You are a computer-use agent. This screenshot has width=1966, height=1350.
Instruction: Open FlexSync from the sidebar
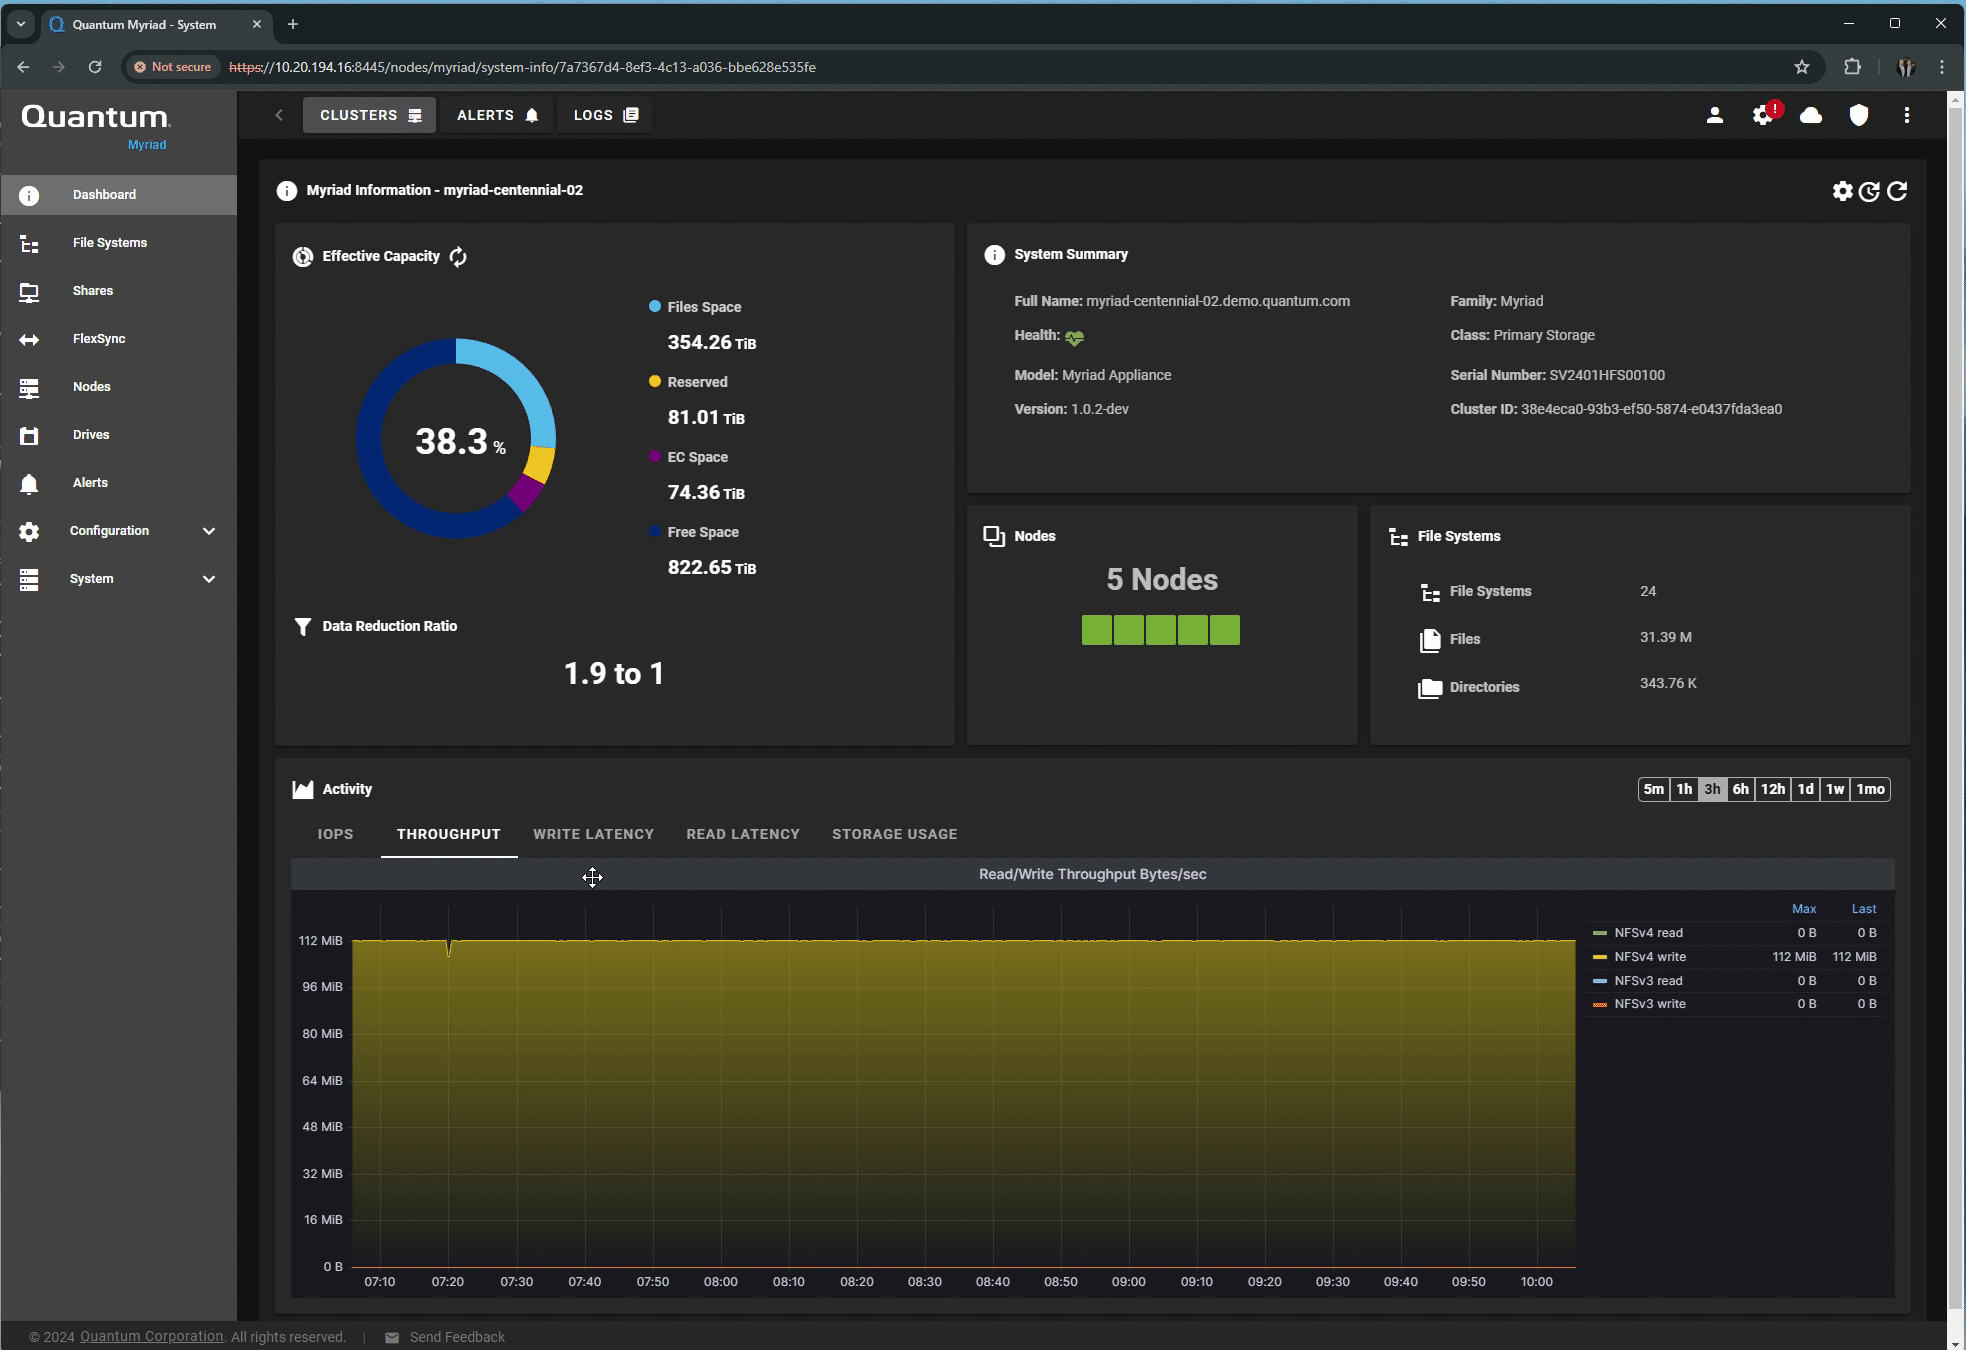point(118,339)
